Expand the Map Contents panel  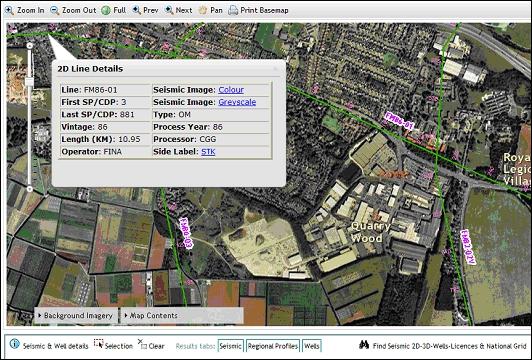(x=151, y=316)
